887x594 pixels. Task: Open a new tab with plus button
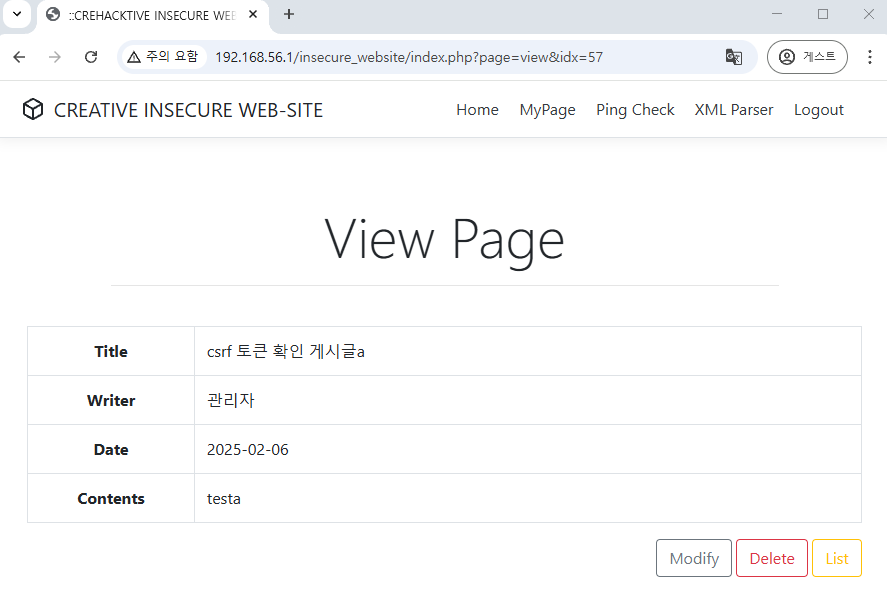(x=289, y=14)
